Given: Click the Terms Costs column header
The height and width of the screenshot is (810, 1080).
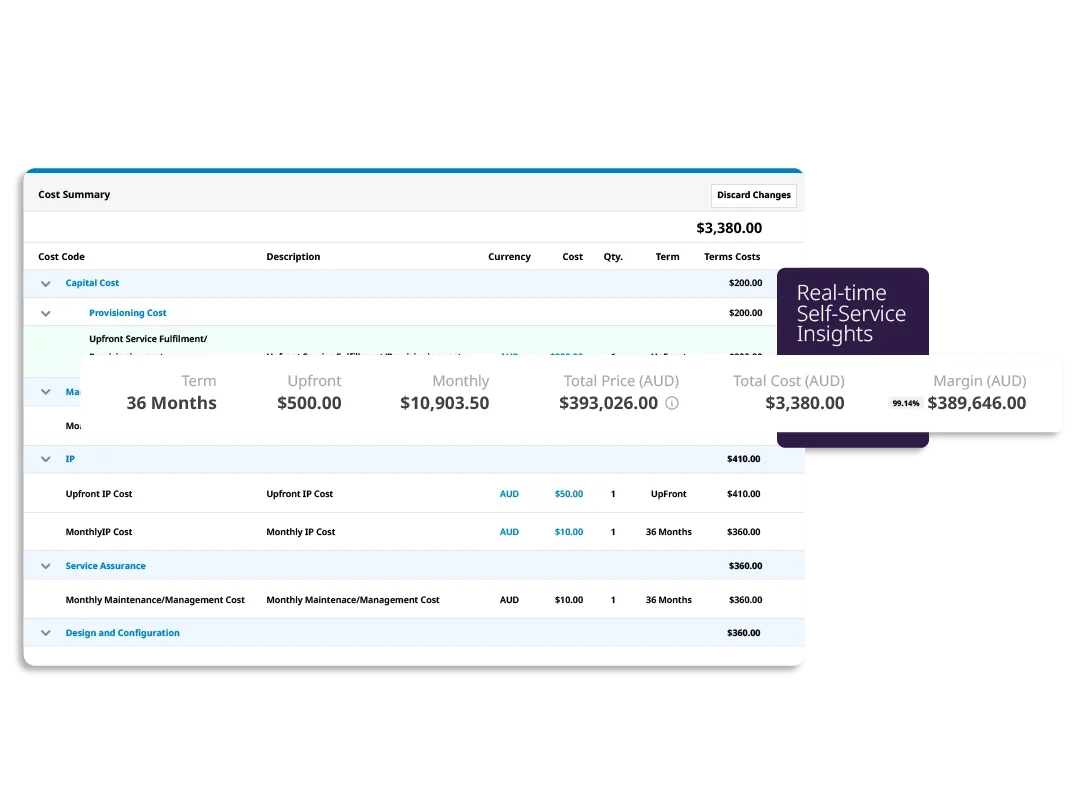Looking at the screenshot, I should 732,256.
